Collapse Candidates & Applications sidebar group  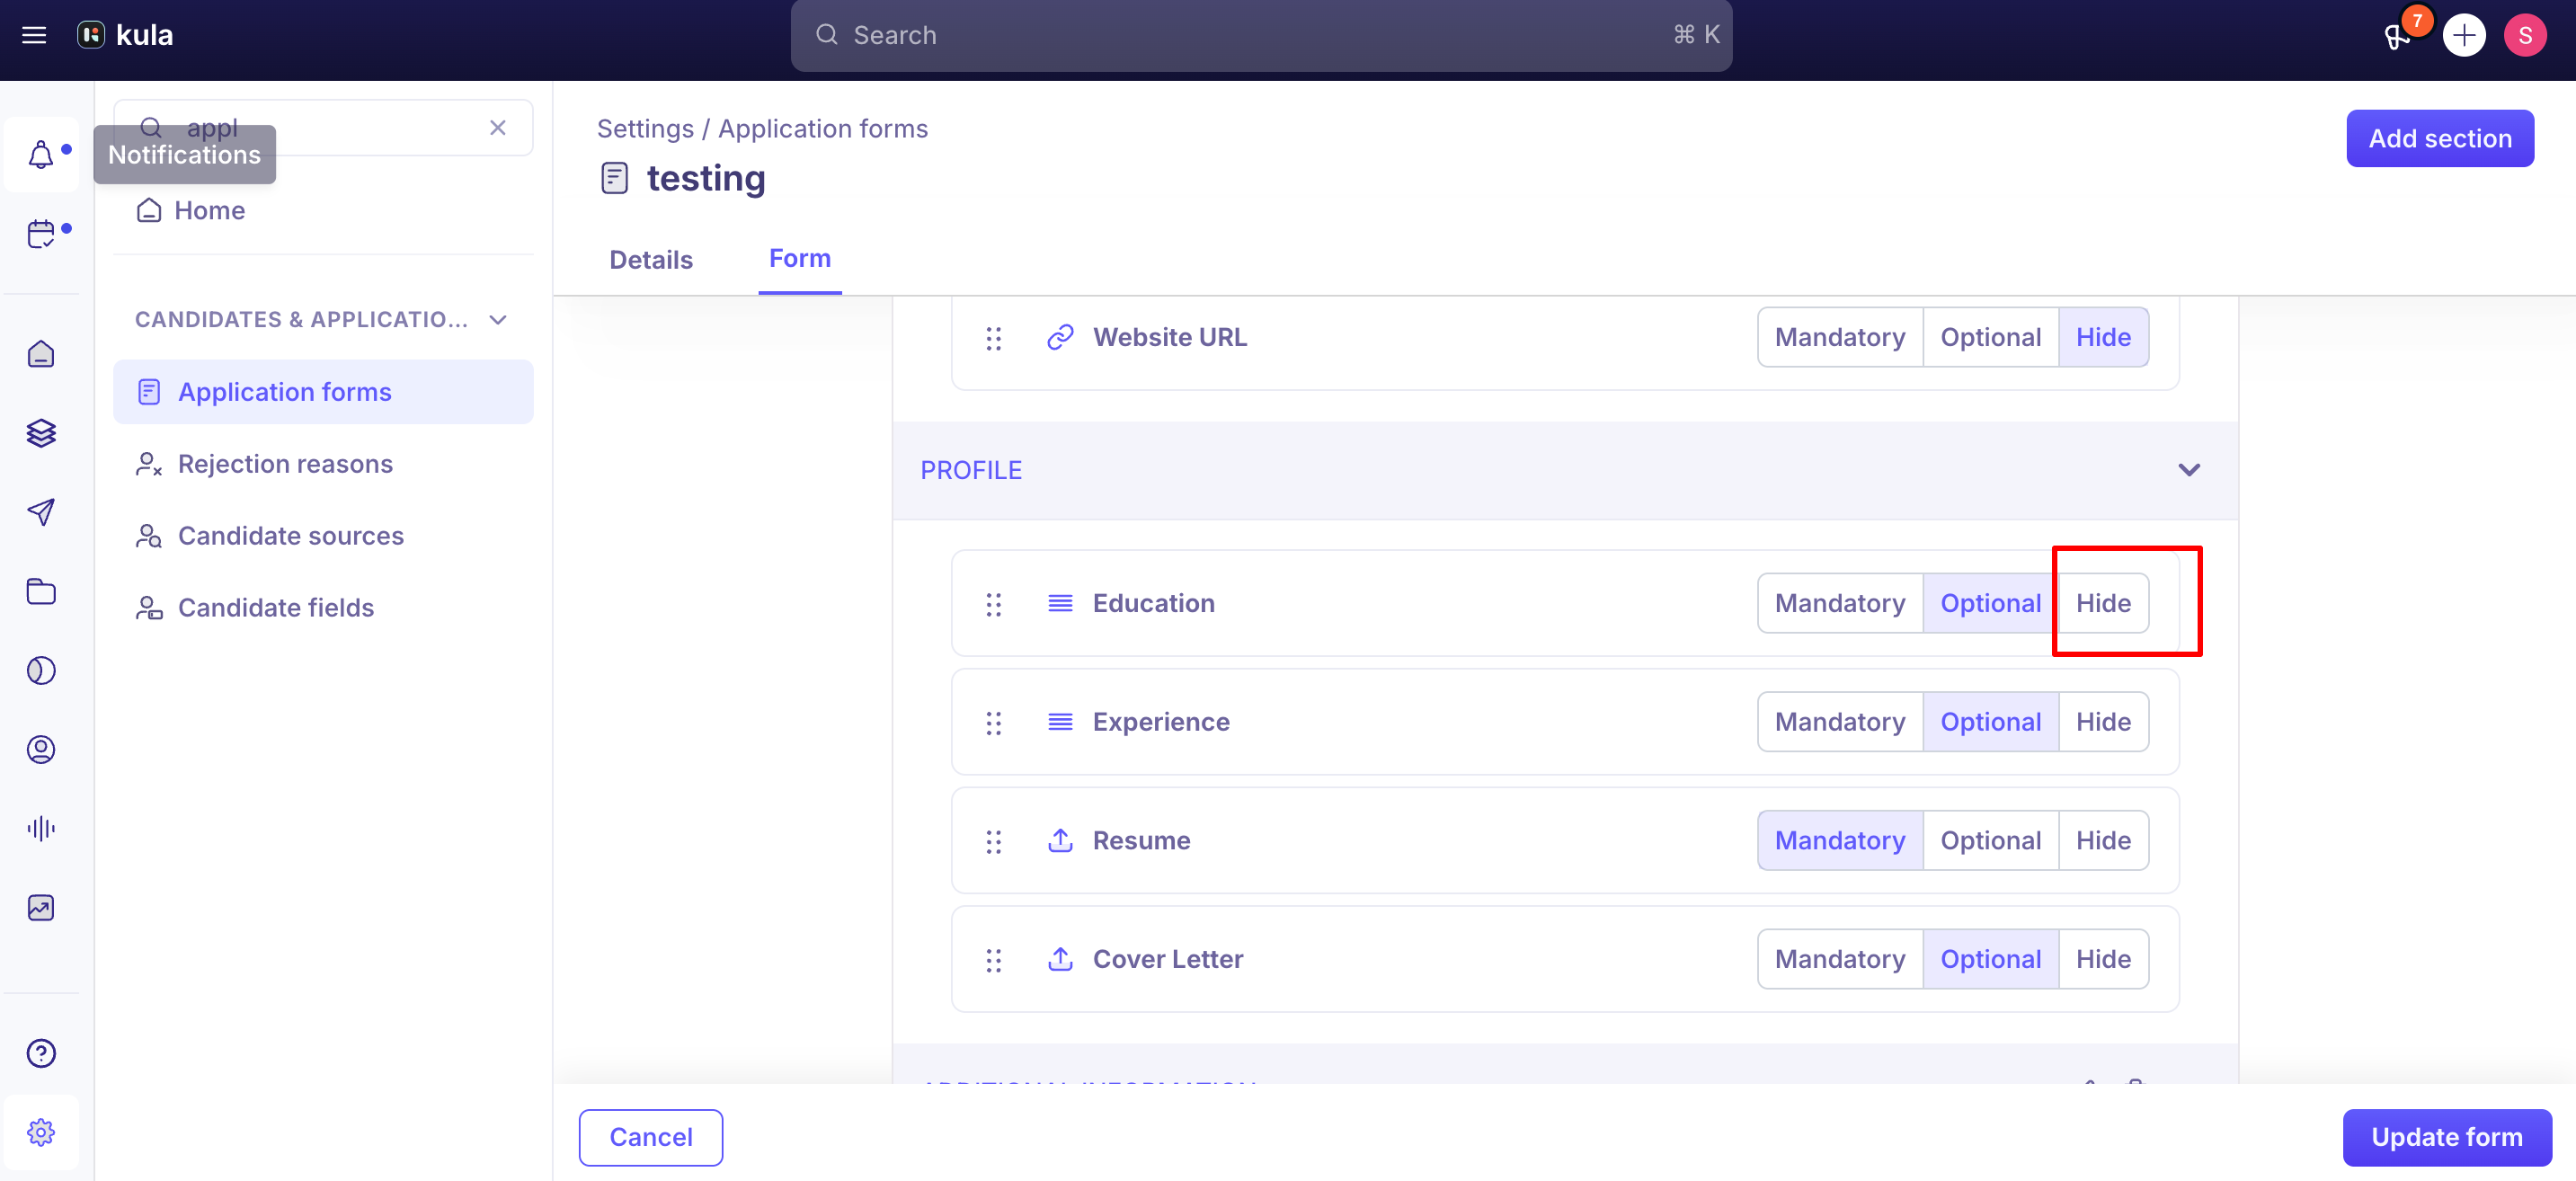point(498,320)
